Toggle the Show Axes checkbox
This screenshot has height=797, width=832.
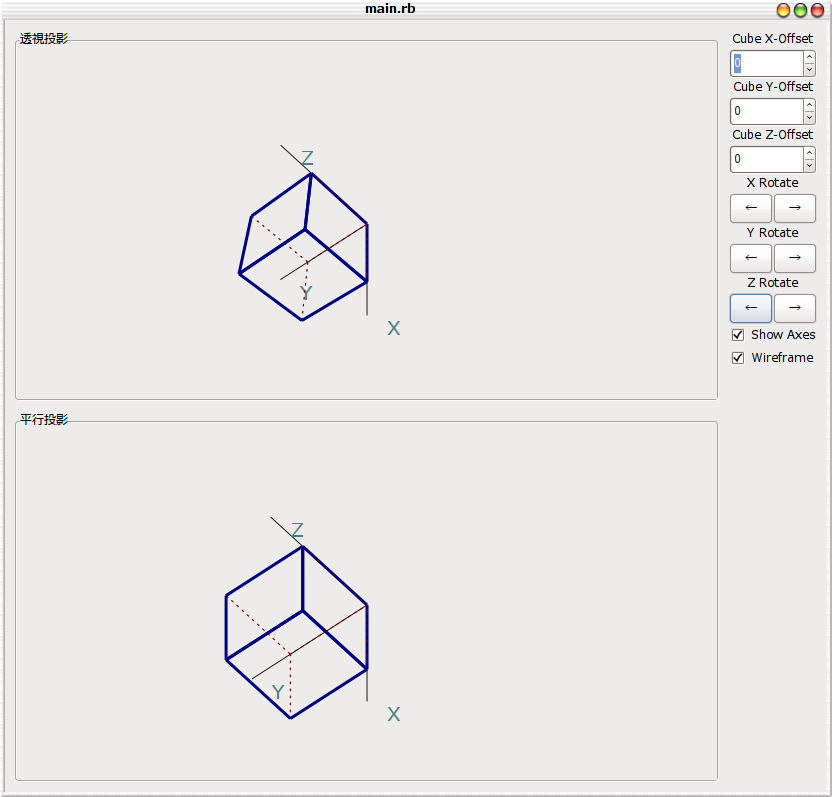coord(738,335)
